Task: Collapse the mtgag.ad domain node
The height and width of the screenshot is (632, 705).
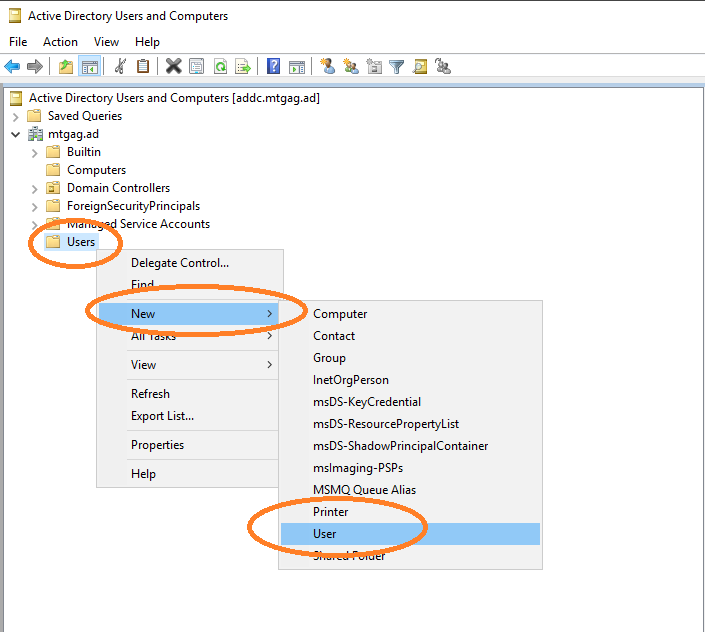Action: pos(16,134)
